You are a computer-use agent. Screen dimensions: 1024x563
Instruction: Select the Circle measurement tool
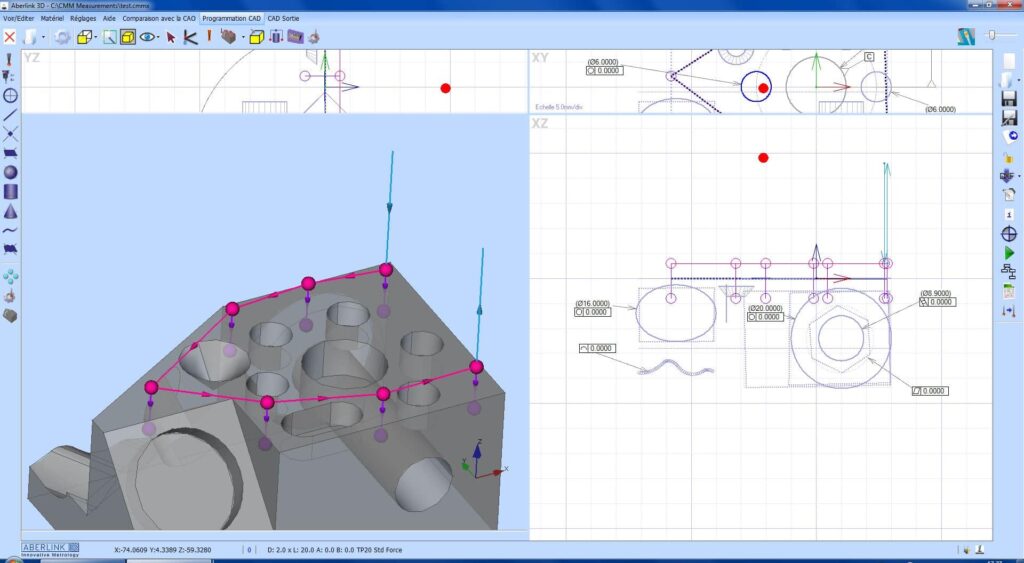tap(10, 96)
